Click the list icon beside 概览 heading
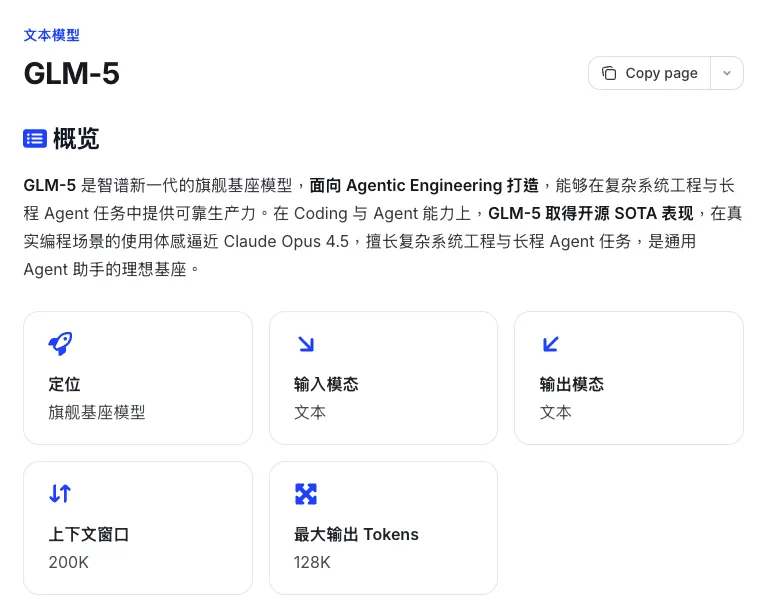This screenshot has width=782, height=608. click(x=35, y=139)
